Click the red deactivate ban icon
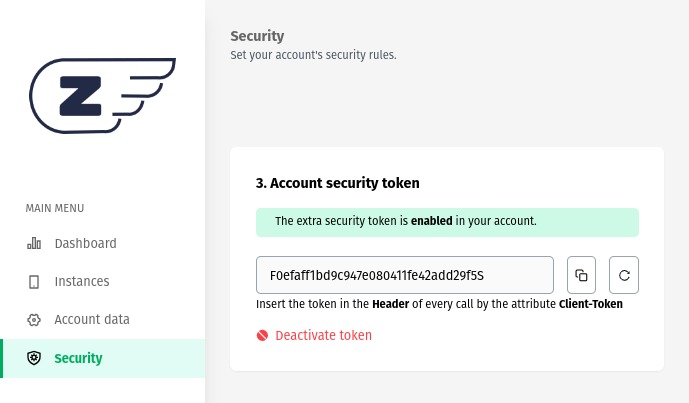This screenshot has height=403, width=689. (262, 336)
